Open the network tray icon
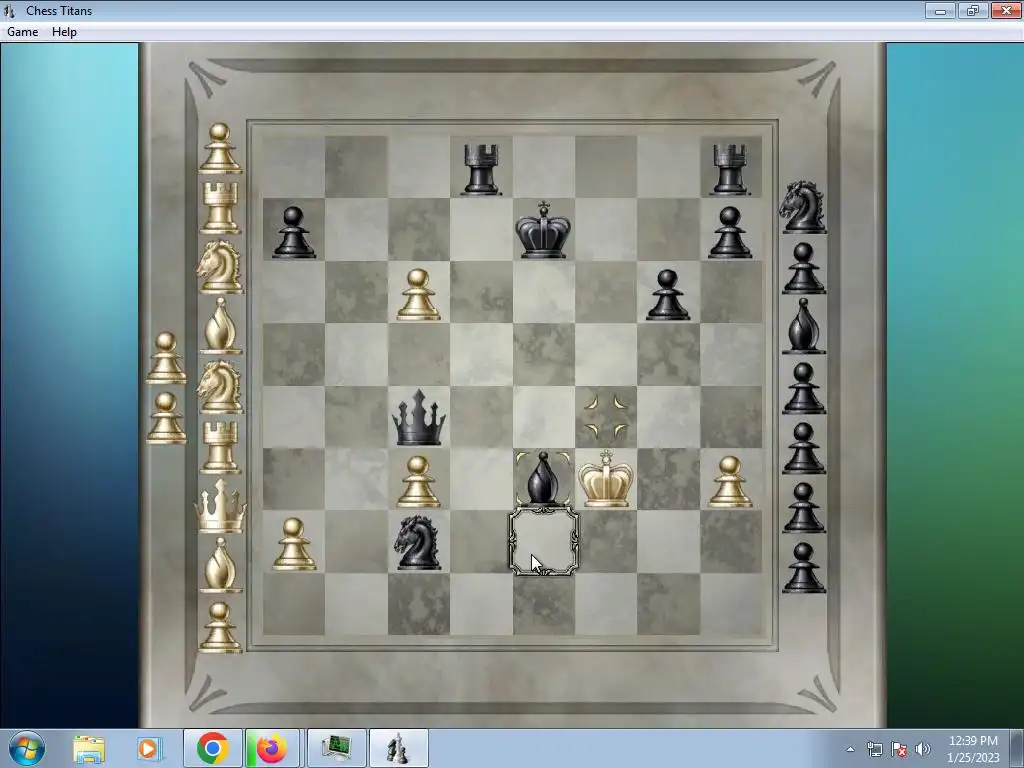Image resolution: width=1024 pixels, height=768 pixels. click(x=874, y=749)
